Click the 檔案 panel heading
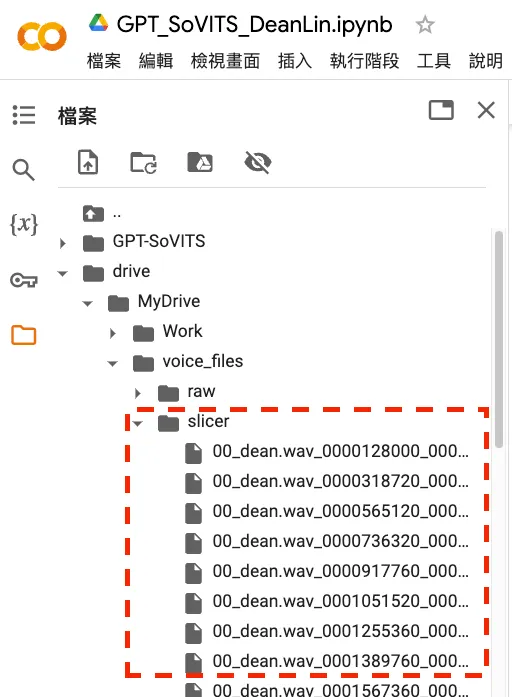The width and height of the screenshot is (512, 697). 77,116
